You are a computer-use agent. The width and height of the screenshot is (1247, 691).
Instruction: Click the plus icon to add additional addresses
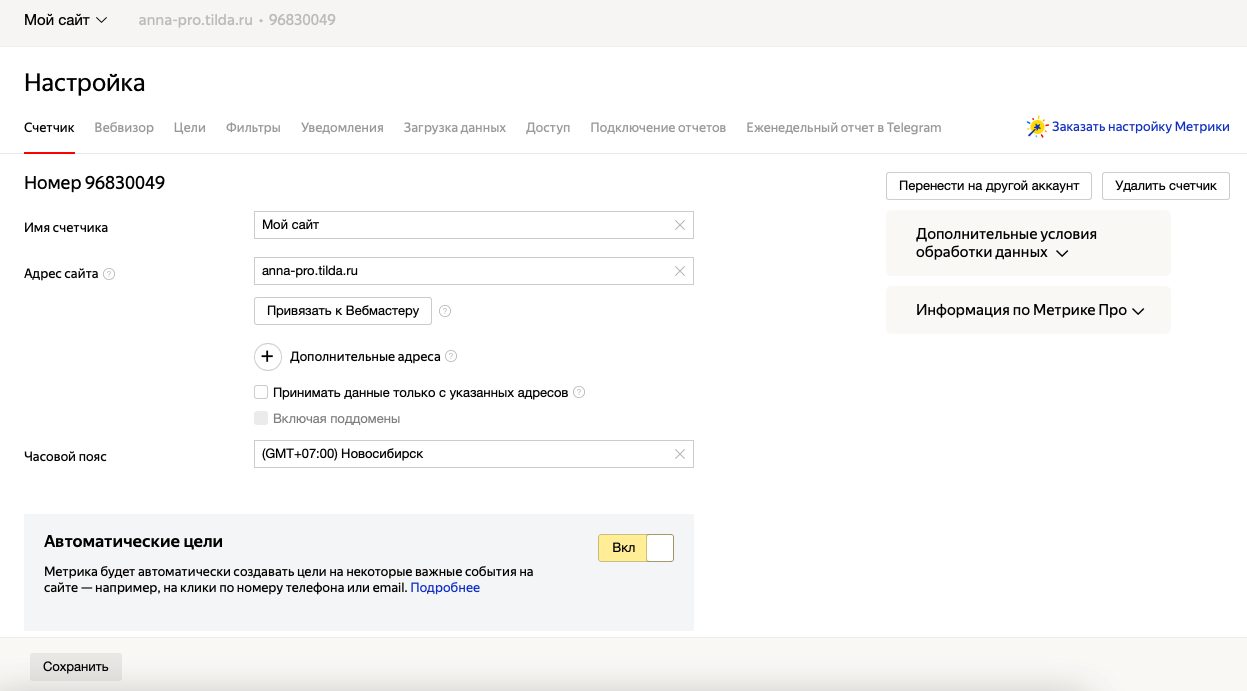pos(268,356)
